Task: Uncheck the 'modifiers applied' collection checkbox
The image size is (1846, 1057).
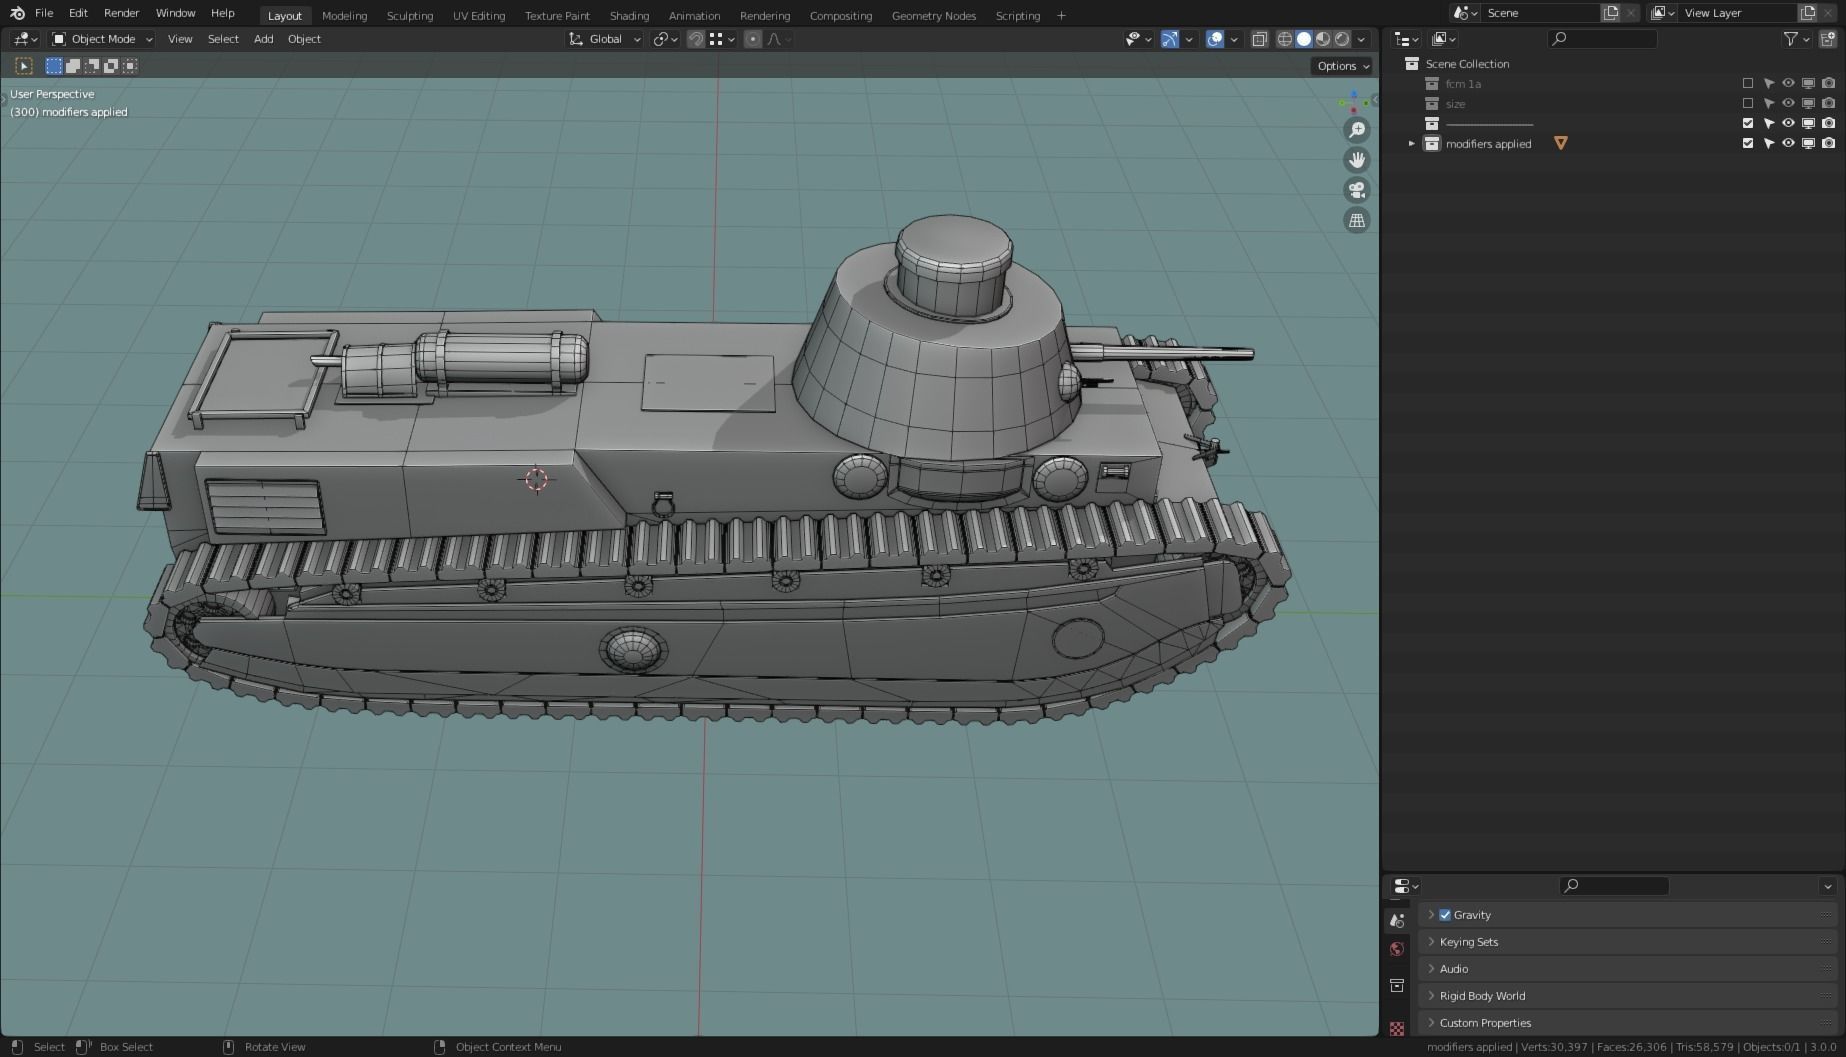Action: tap(1748, 143)
